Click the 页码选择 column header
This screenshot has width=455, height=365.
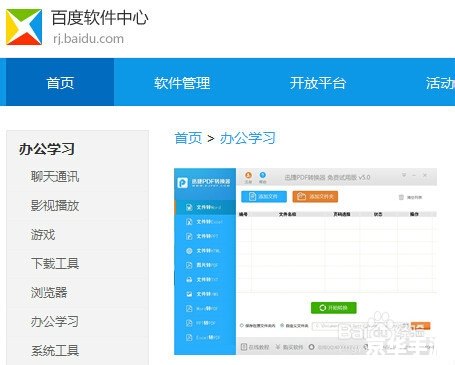coord(342,214)
